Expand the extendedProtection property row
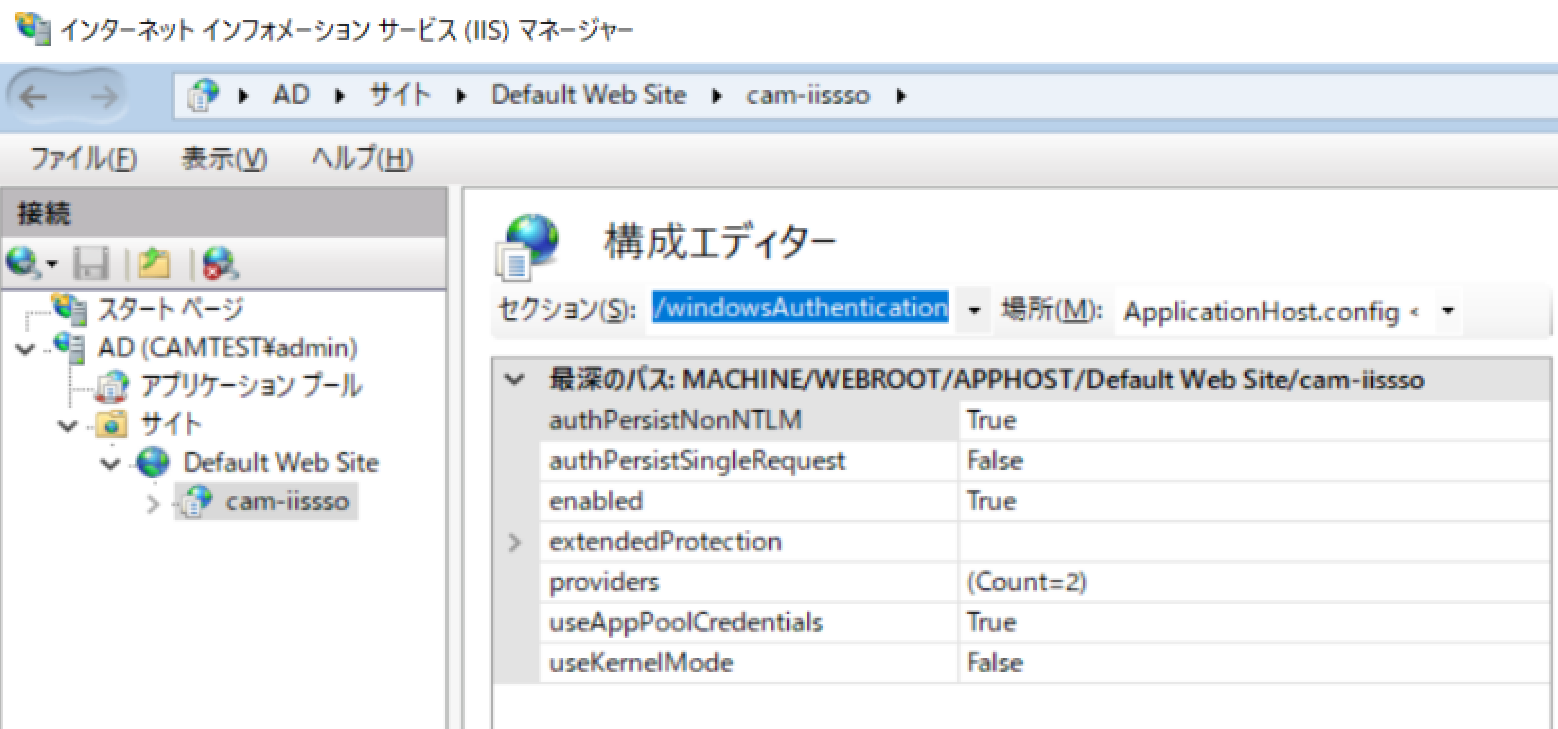The height and width of the screenshot is (729, 1558). pos(515,543)
